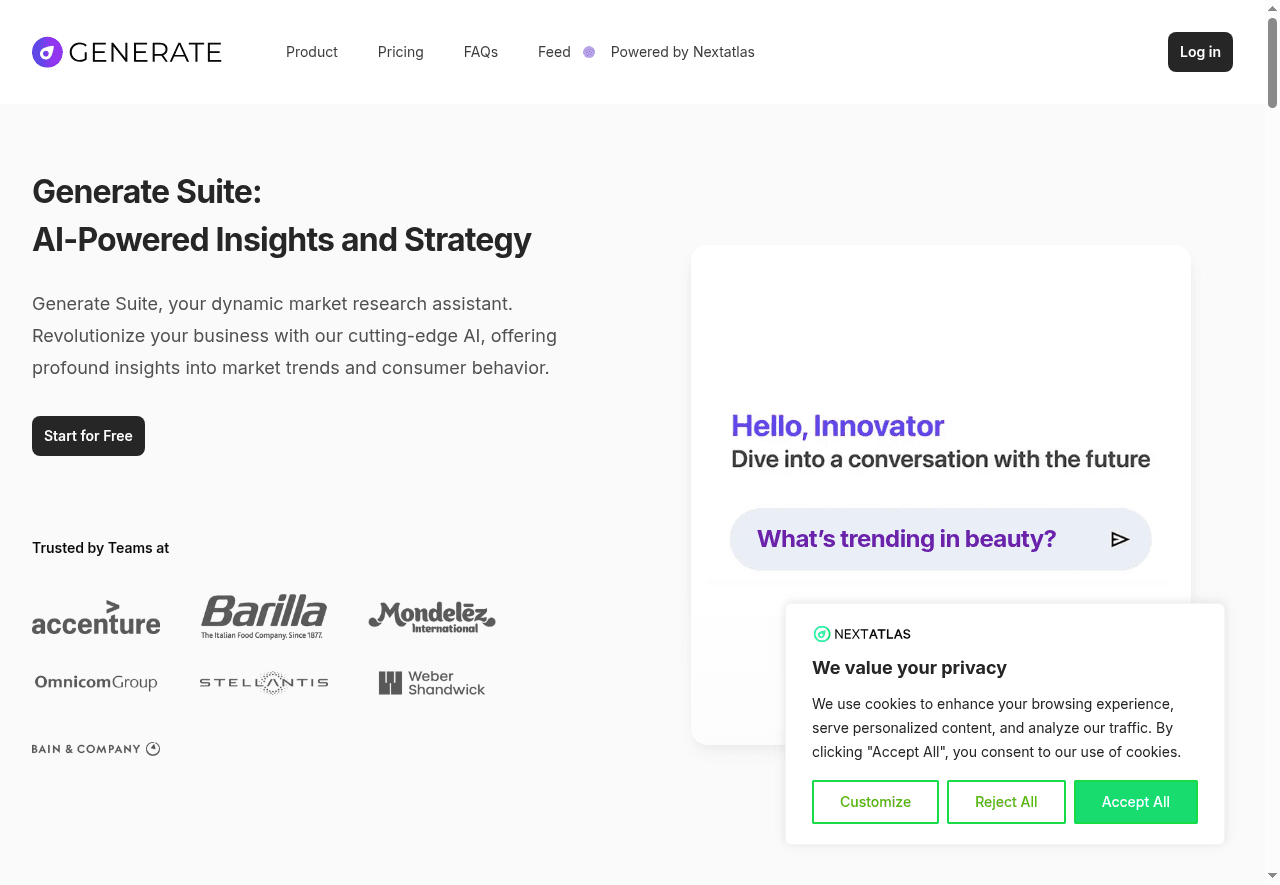Click the Barilla logo
This screenshot has width=1280, height=885.
264,616
